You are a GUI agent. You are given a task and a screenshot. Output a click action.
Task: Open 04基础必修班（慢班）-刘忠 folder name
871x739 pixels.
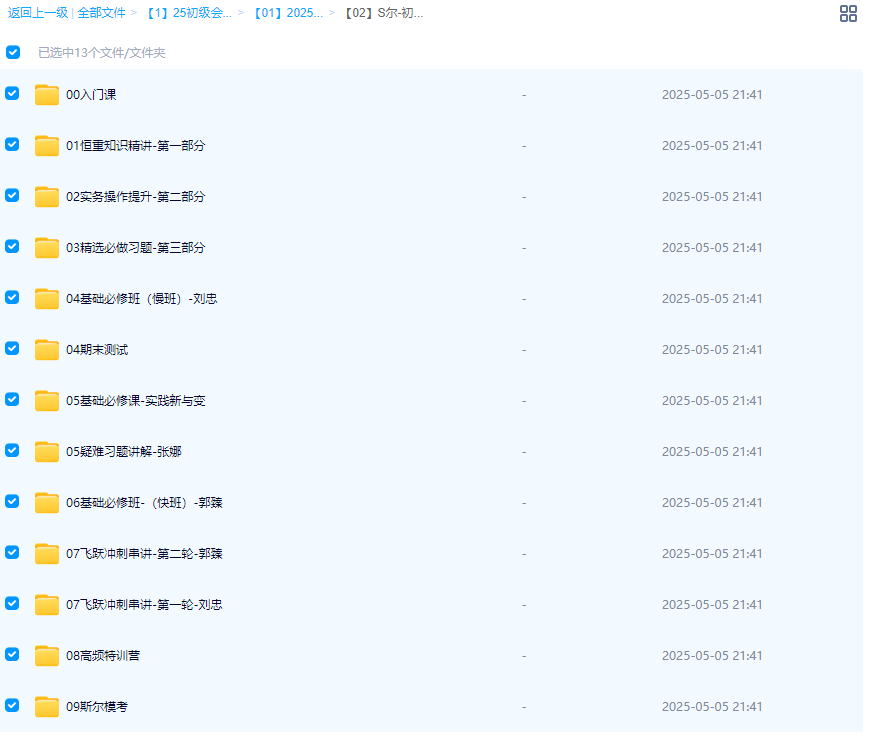(x=143, y=300)
